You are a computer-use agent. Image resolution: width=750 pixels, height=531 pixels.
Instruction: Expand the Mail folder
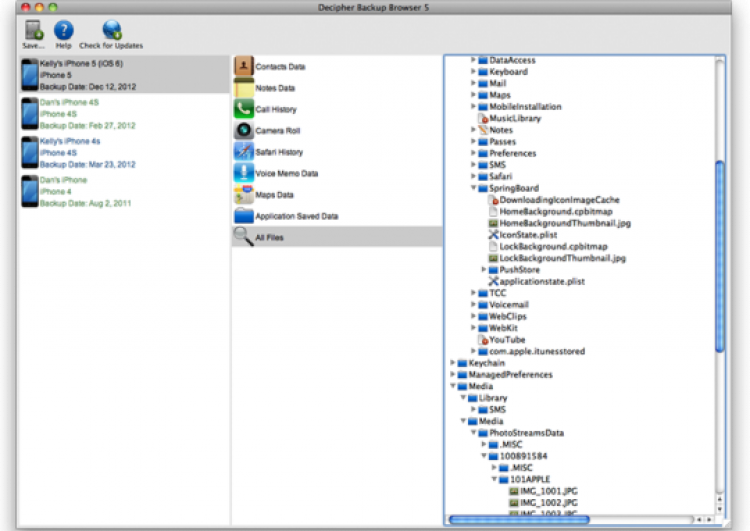pyautogui.click(x=473, y=83)
